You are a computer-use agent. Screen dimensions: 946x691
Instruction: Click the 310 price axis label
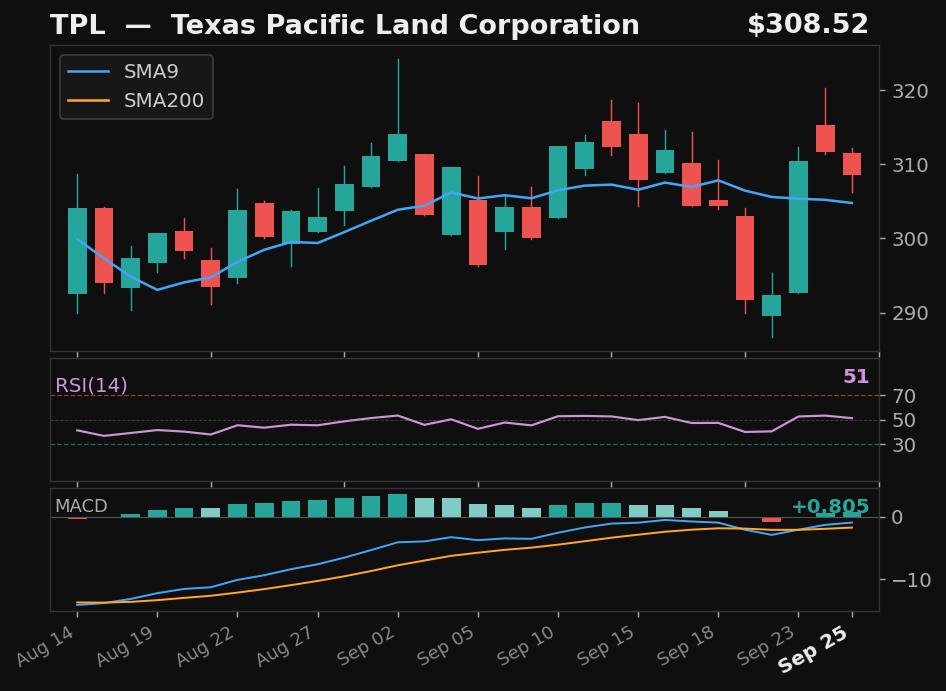[x=910, y=165]
